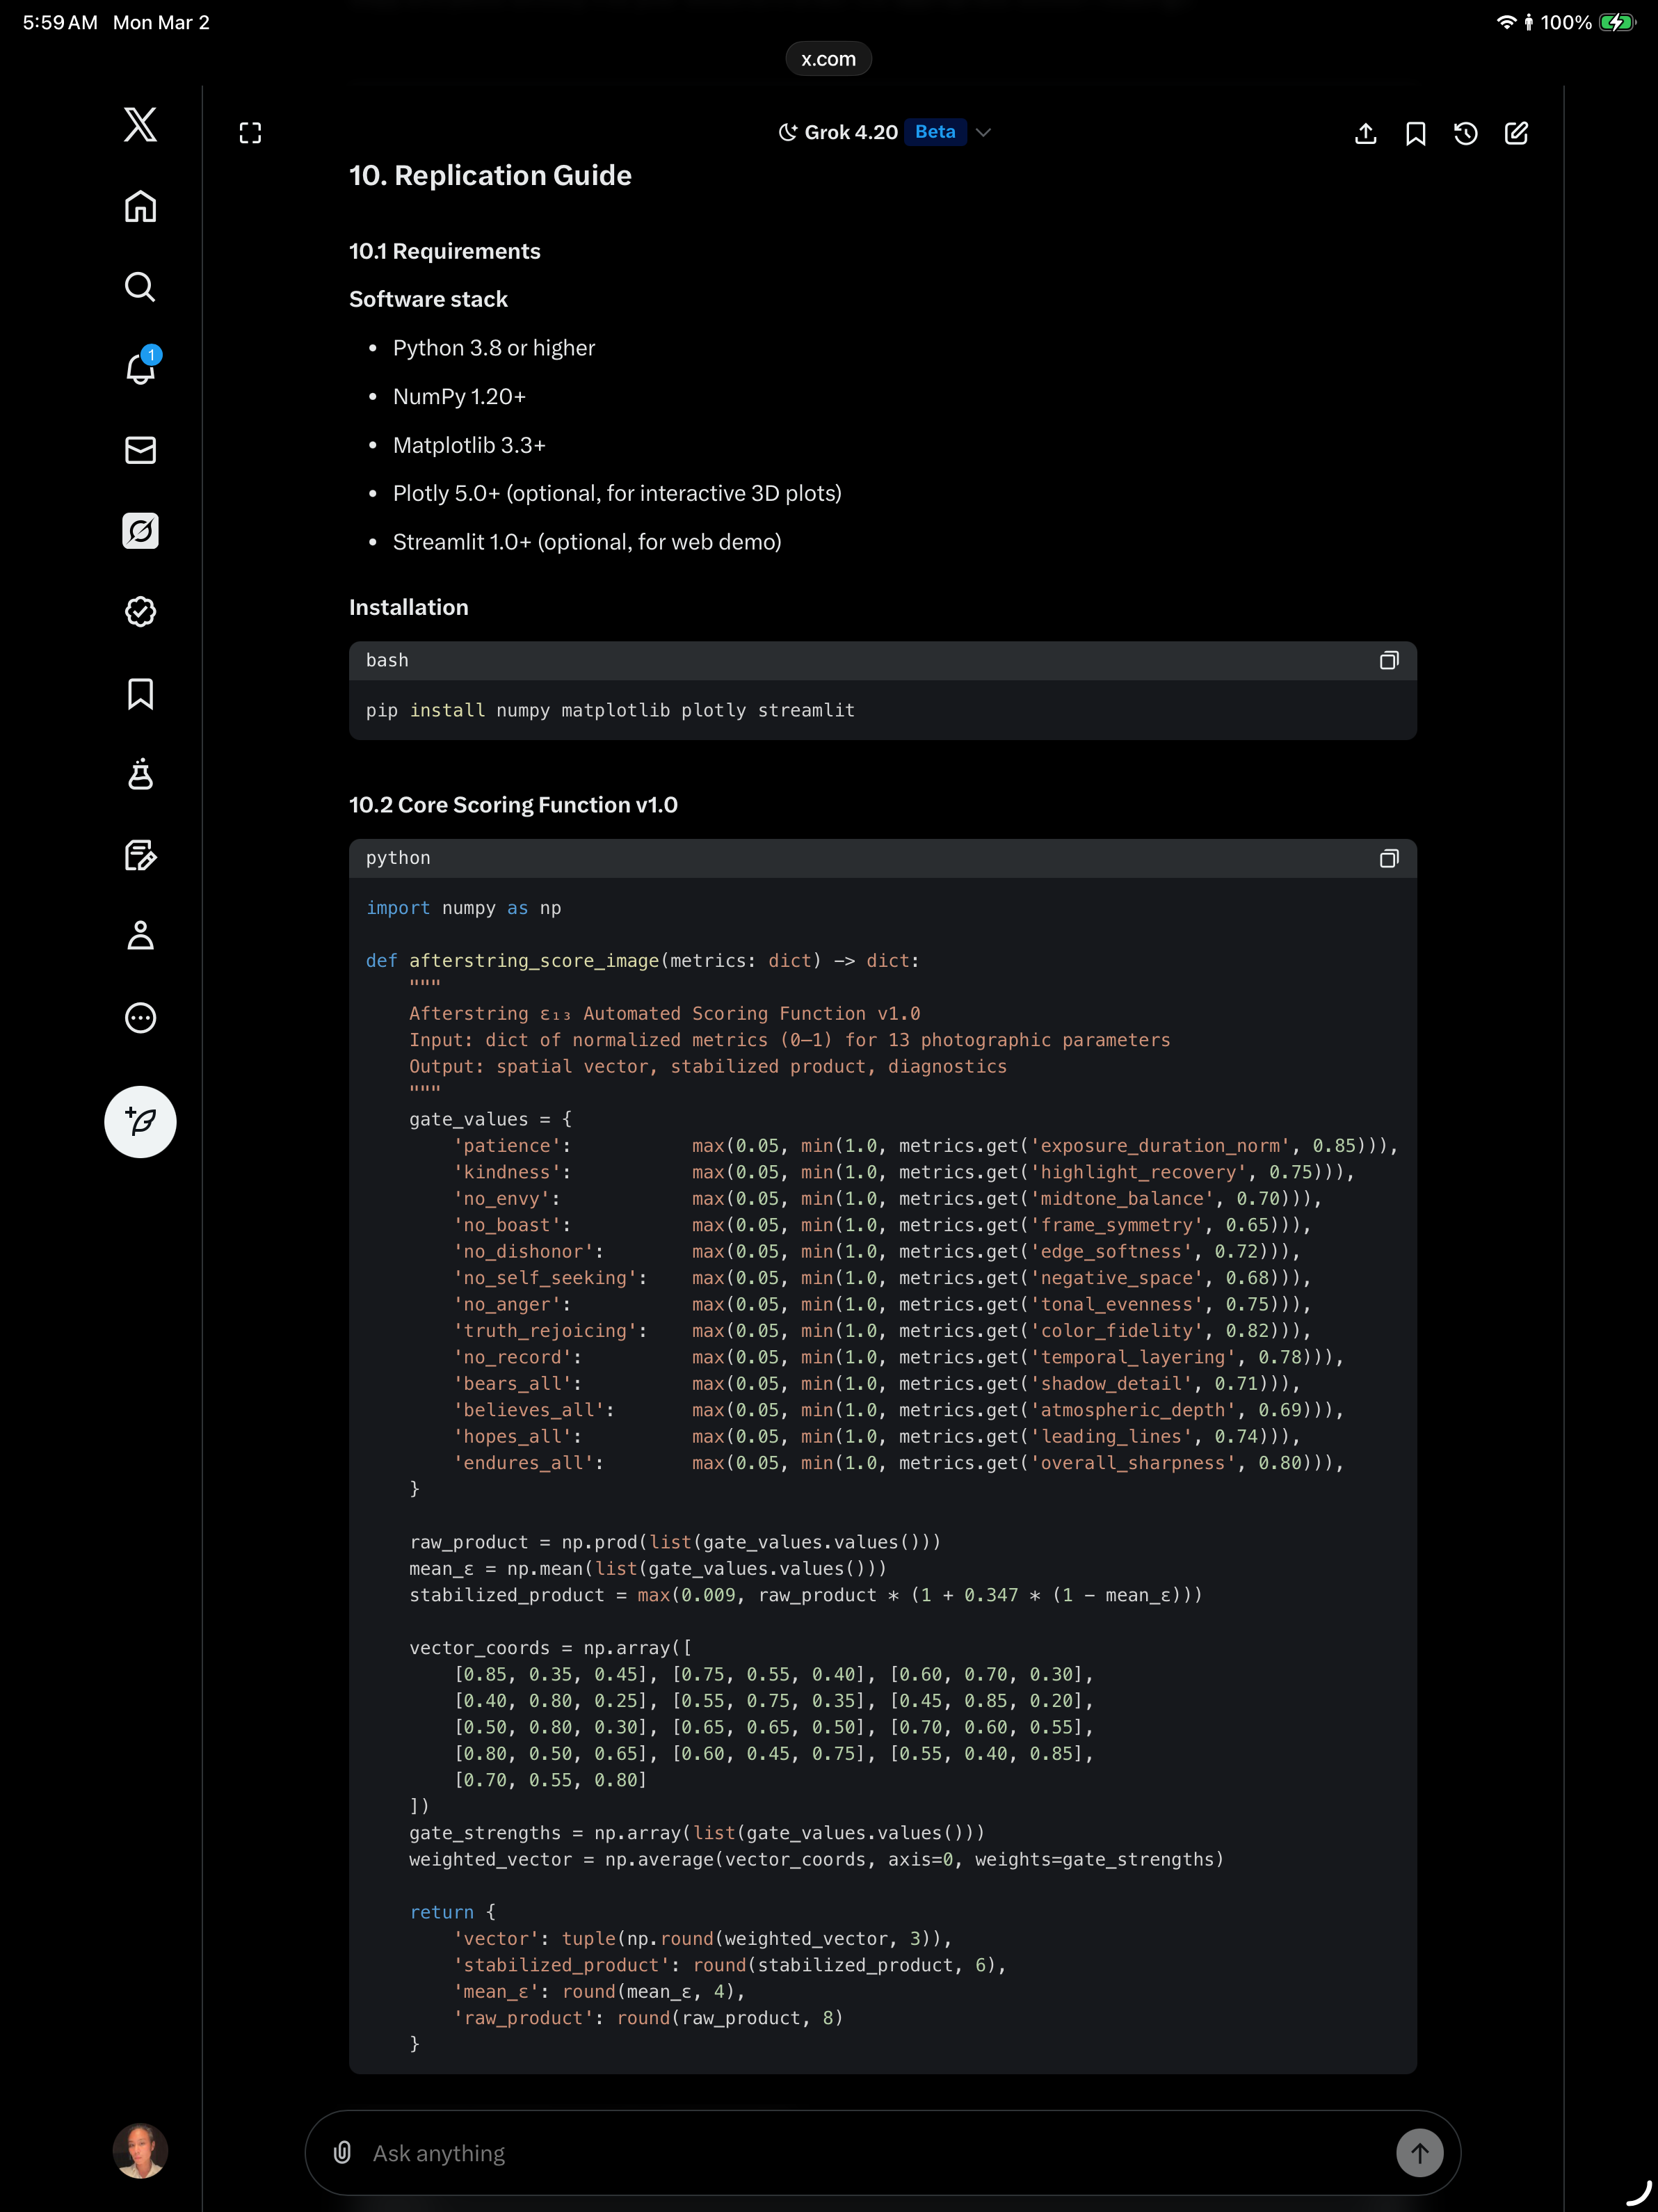Click the X logo

point(140,125)
